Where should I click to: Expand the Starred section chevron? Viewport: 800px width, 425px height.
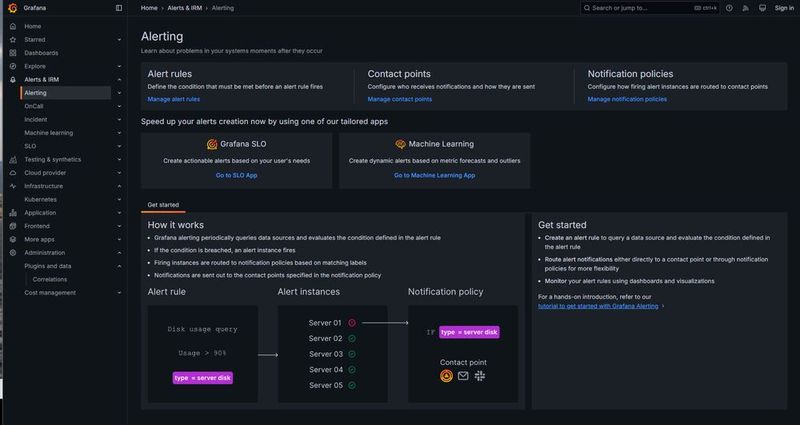click(119, 39)
